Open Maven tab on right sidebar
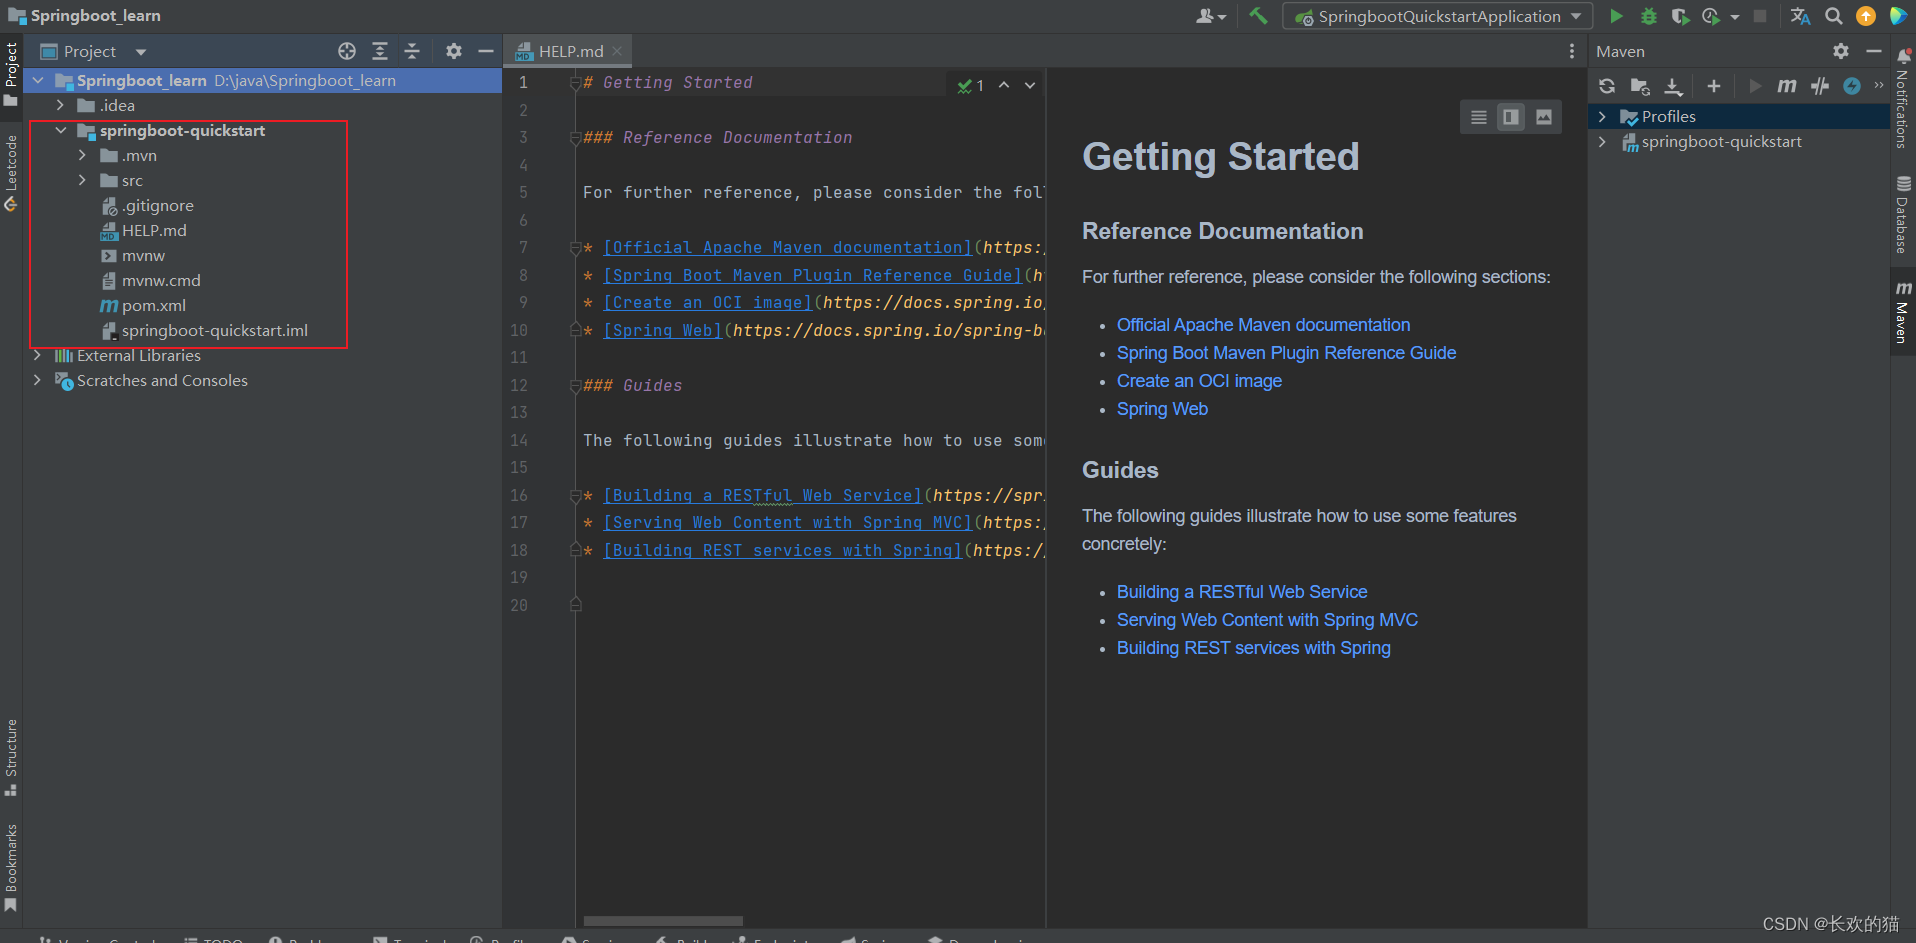Viewport: 1916px width, 943px height. pos(1903,312)
